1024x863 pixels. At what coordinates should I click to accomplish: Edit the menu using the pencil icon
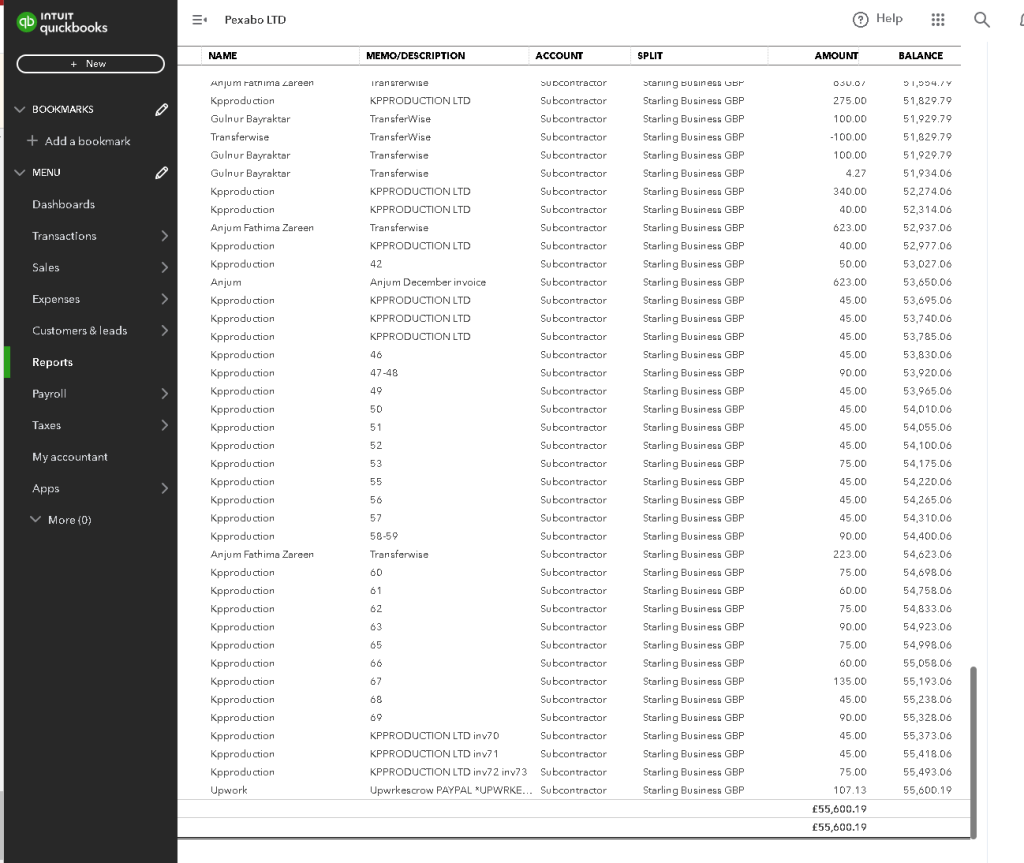161,172
